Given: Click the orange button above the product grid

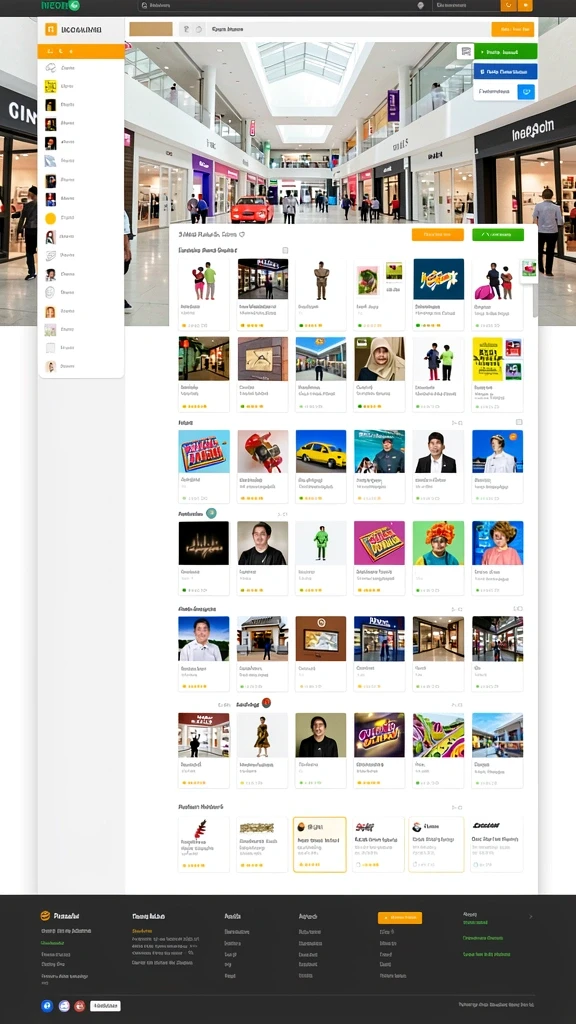Looking at the screenshot, I should (x=438, y=234).
